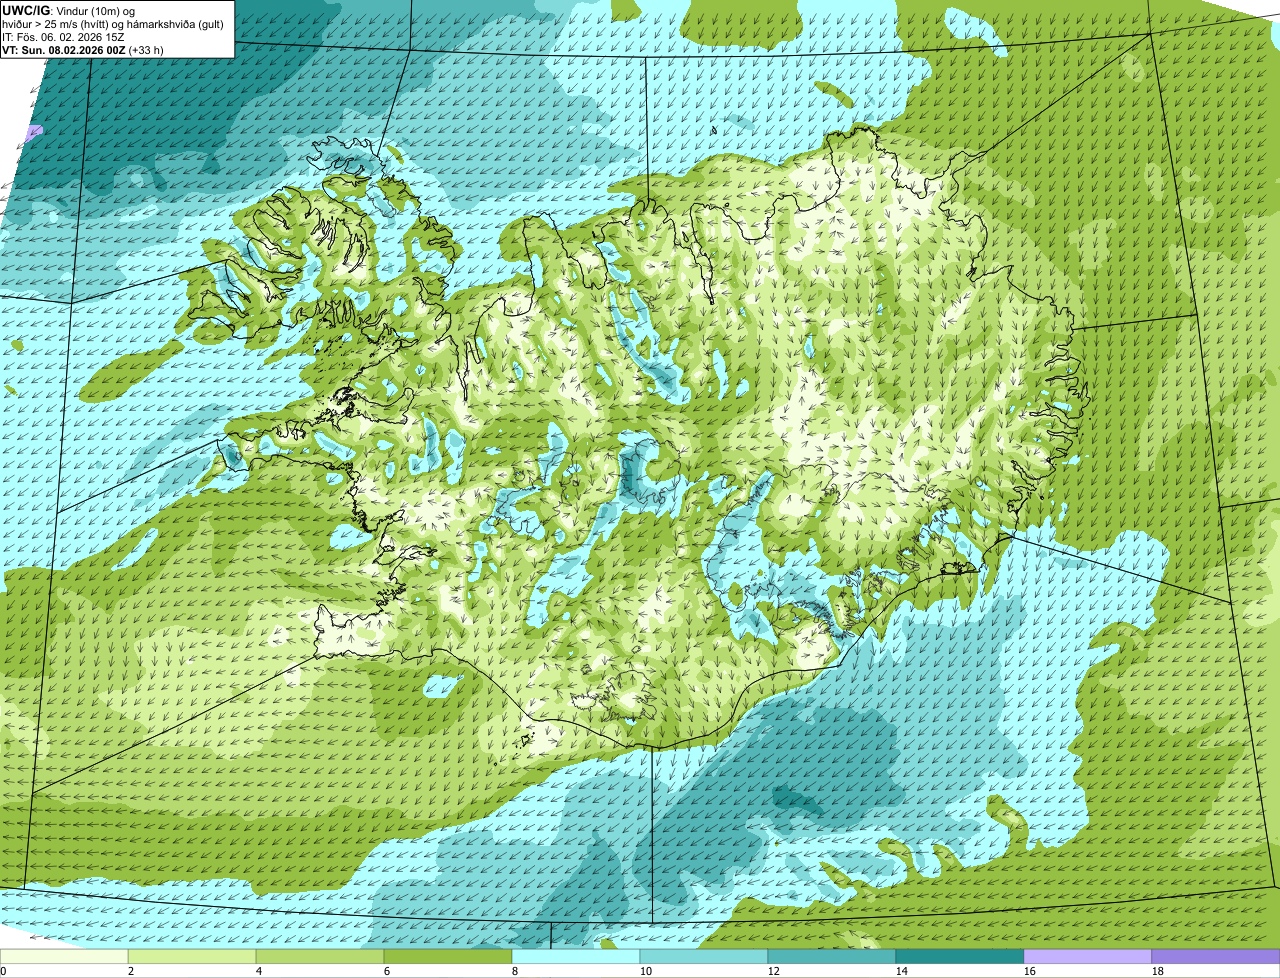Click the legend tick label "2"
Screen dimensions: 1280x978
point(131,971)
